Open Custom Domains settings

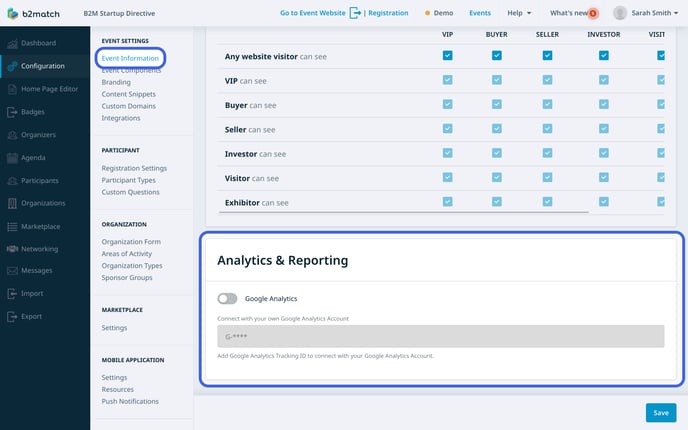click(129, 106)
